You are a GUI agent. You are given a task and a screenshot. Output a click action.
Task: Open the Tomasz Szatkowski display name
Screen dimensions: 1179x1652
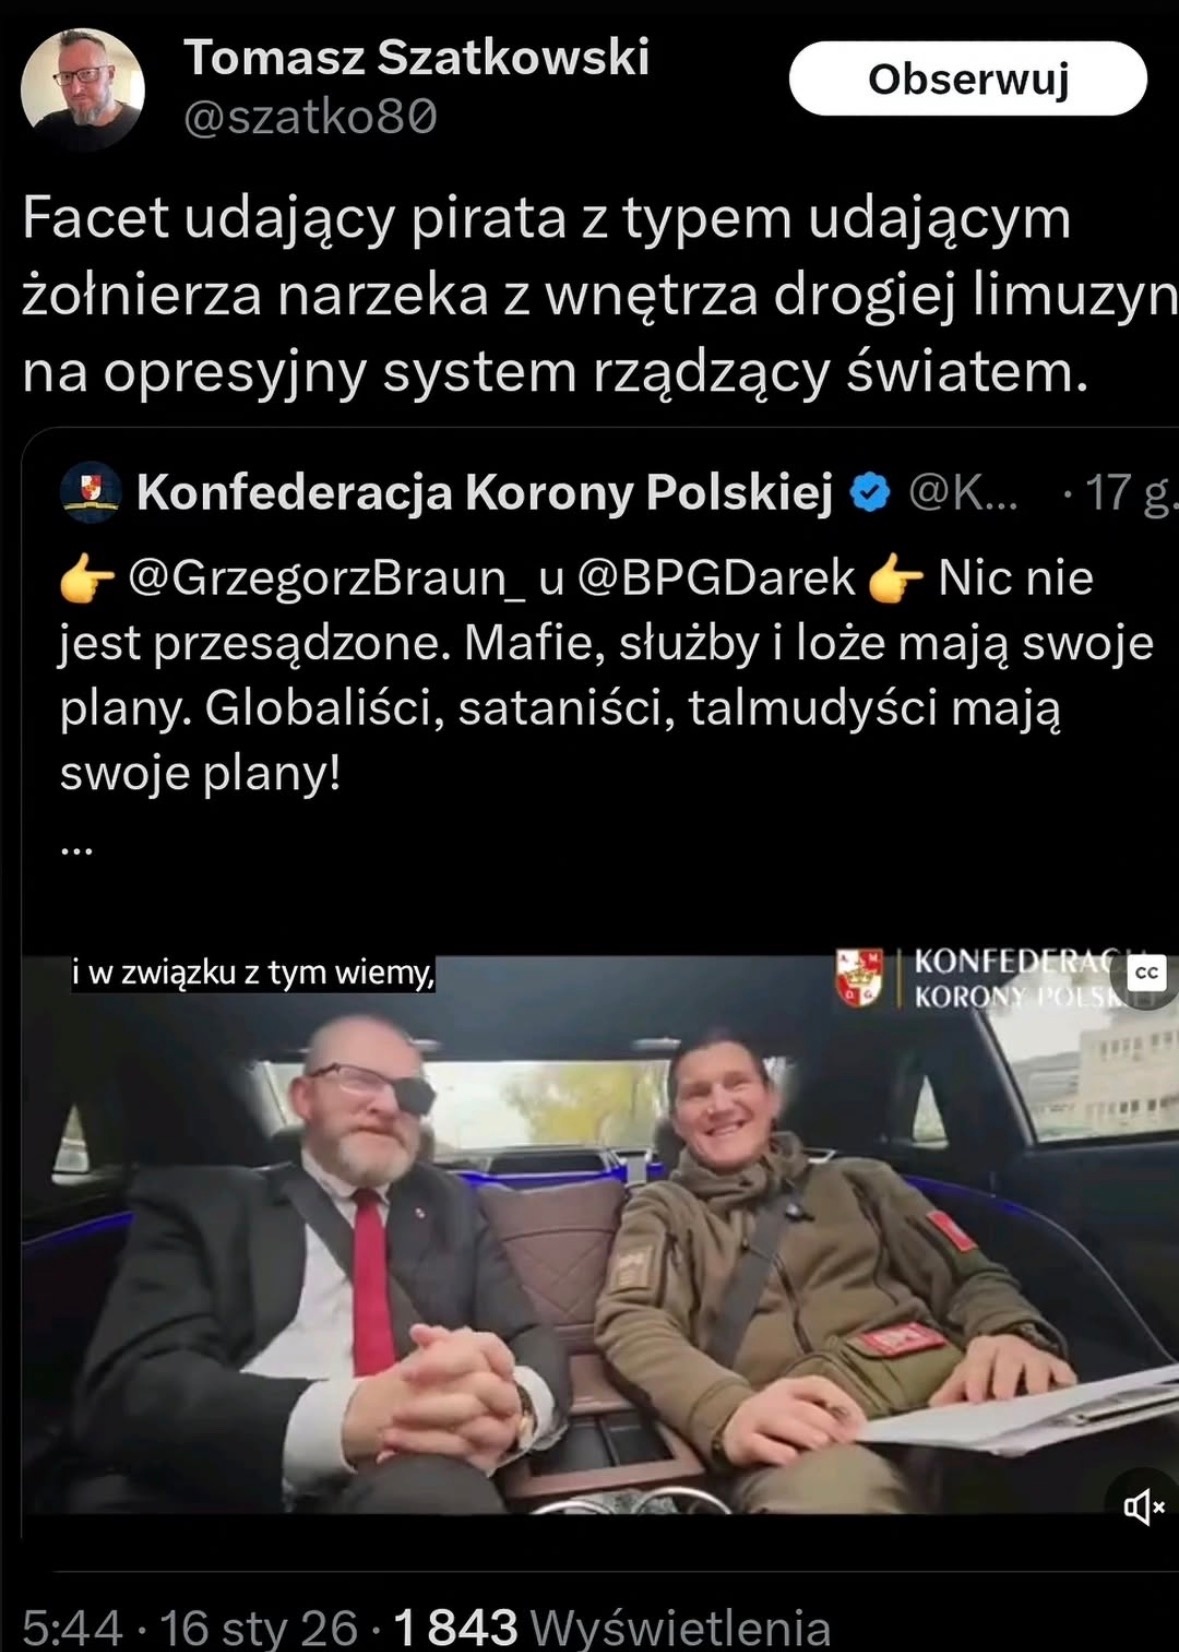416,57
